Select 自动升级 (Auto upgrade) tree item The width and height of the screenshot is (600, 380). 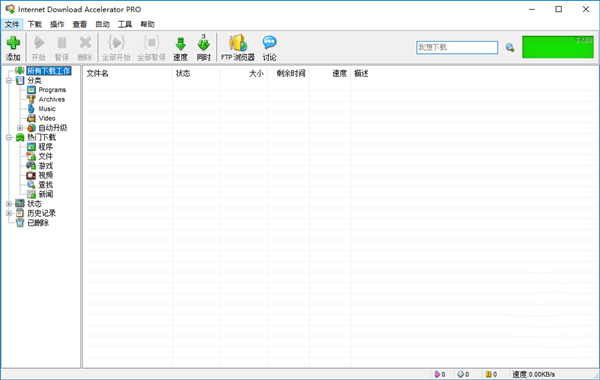[53, 128]
